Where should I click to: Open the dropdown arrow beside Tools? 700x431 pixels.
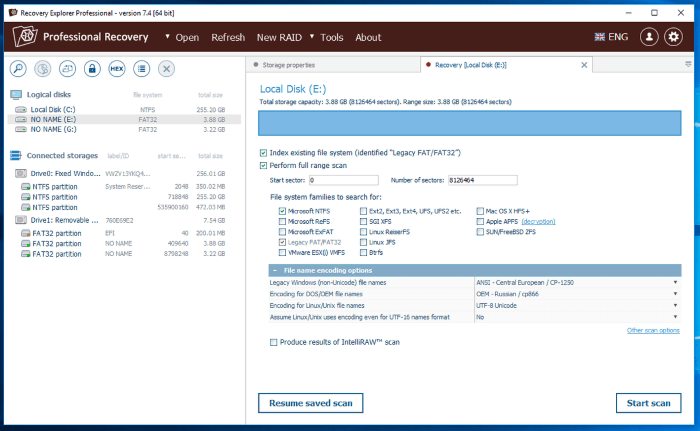[312, 36]
